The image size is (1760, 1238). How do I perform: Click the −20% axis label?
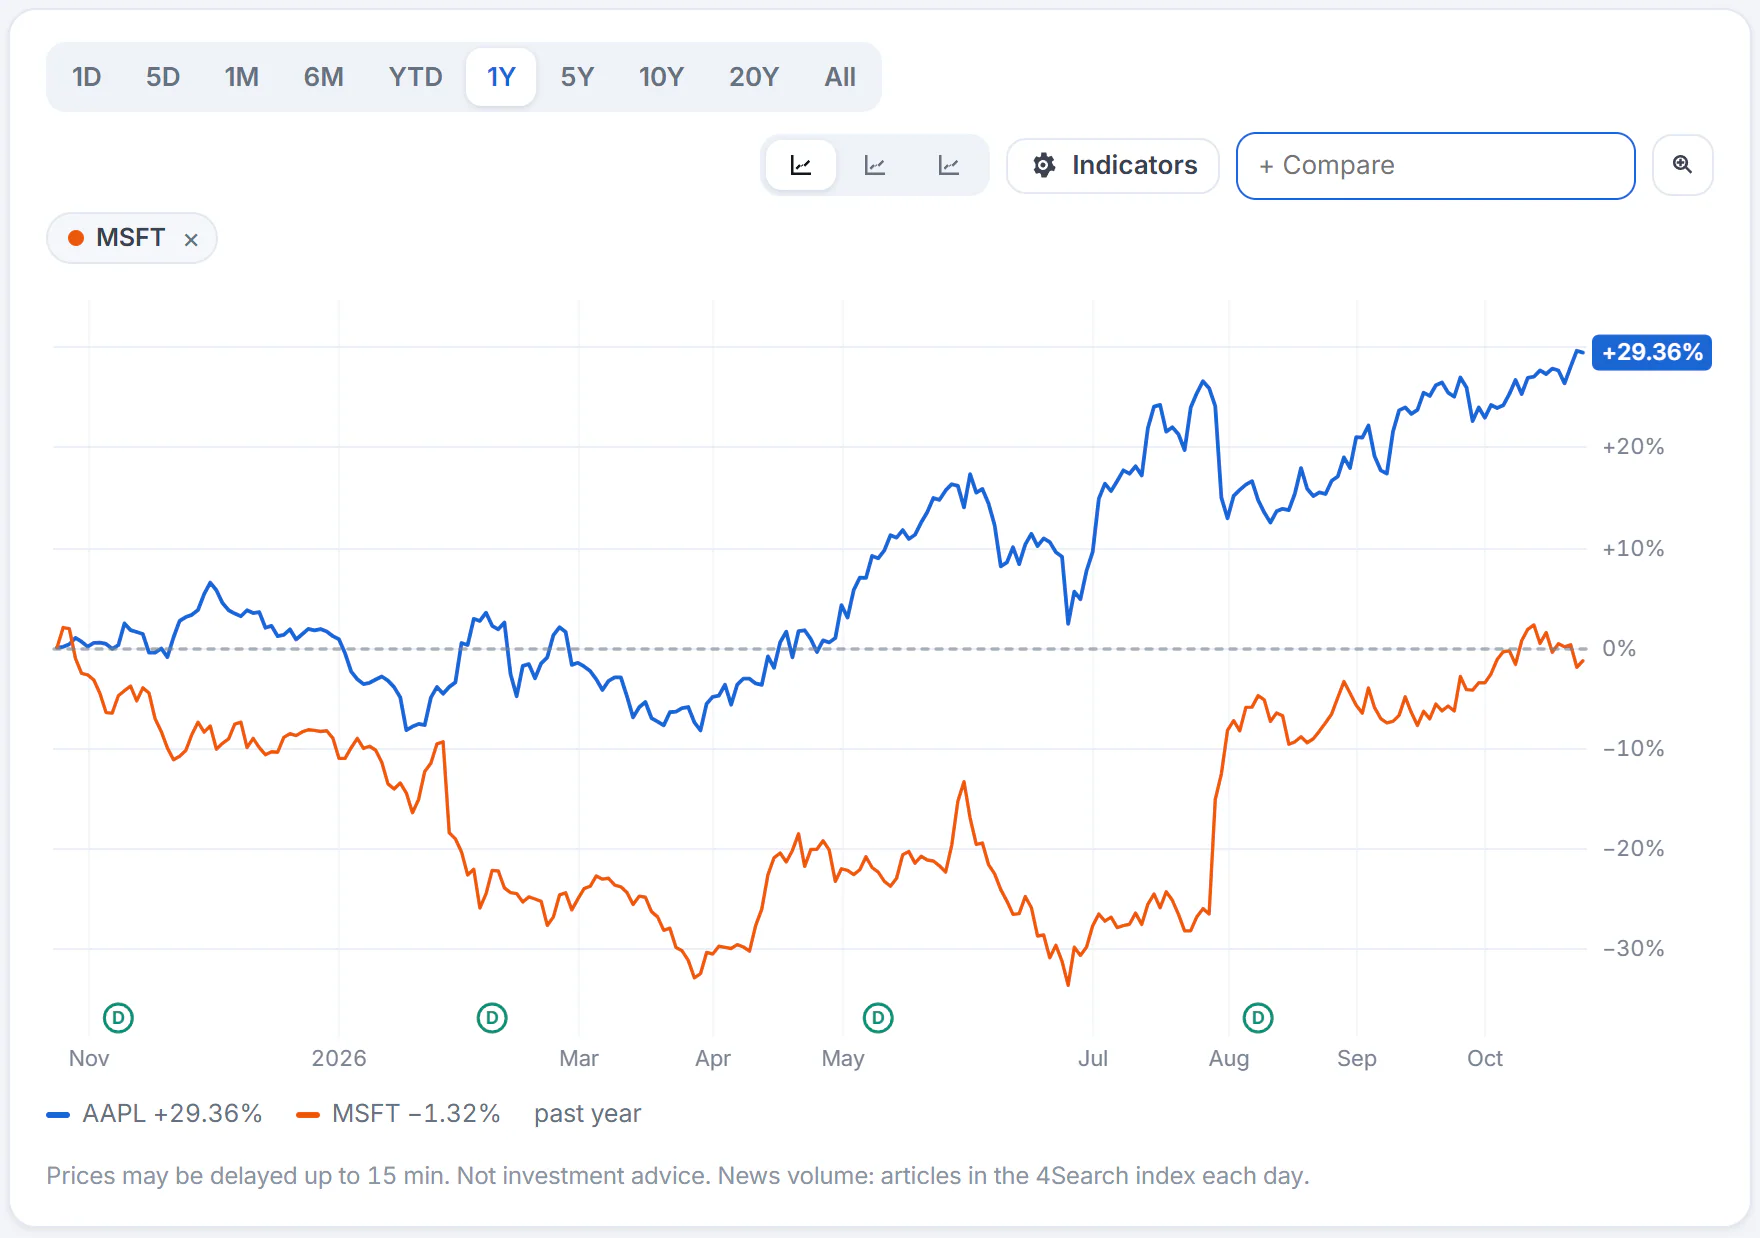[1633, 849]
